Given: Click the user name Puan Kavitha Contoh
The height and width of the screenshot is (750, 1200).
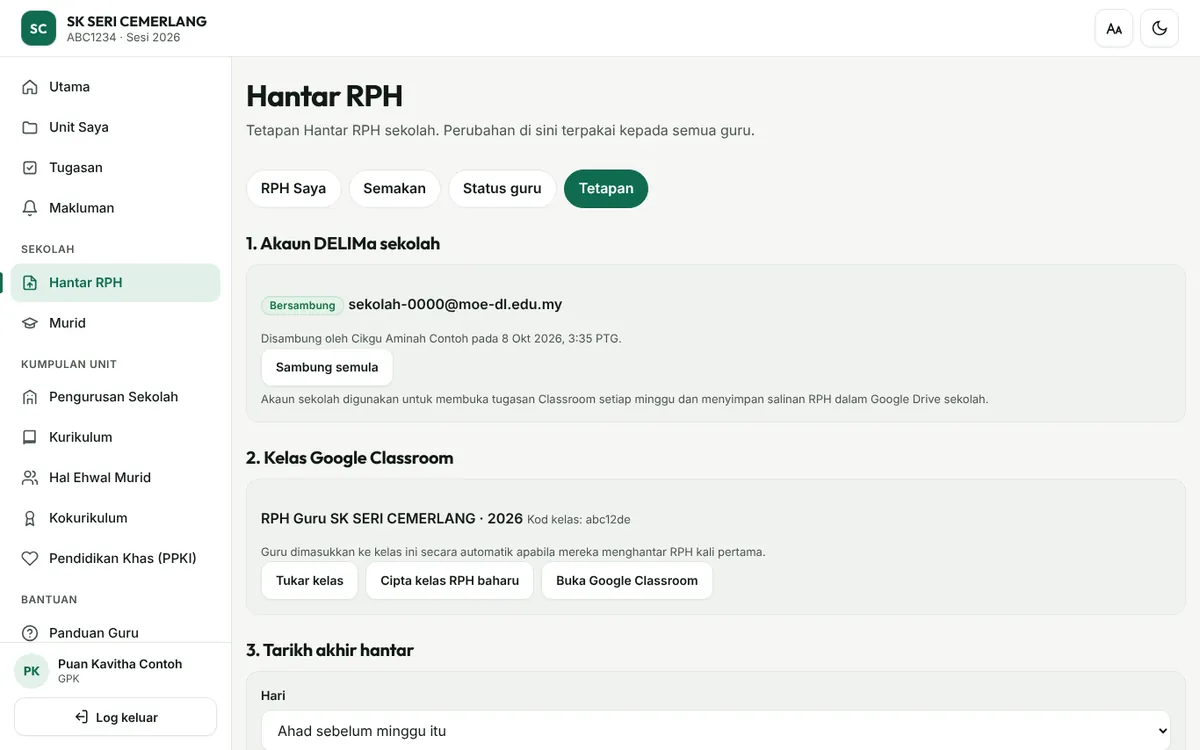Looking at the screenshot, I should tap(120, 664).
